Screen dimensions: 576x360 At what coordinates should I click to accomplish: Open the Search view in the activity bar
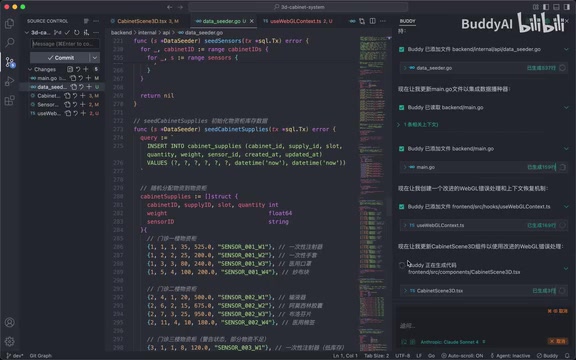(10, 43)
